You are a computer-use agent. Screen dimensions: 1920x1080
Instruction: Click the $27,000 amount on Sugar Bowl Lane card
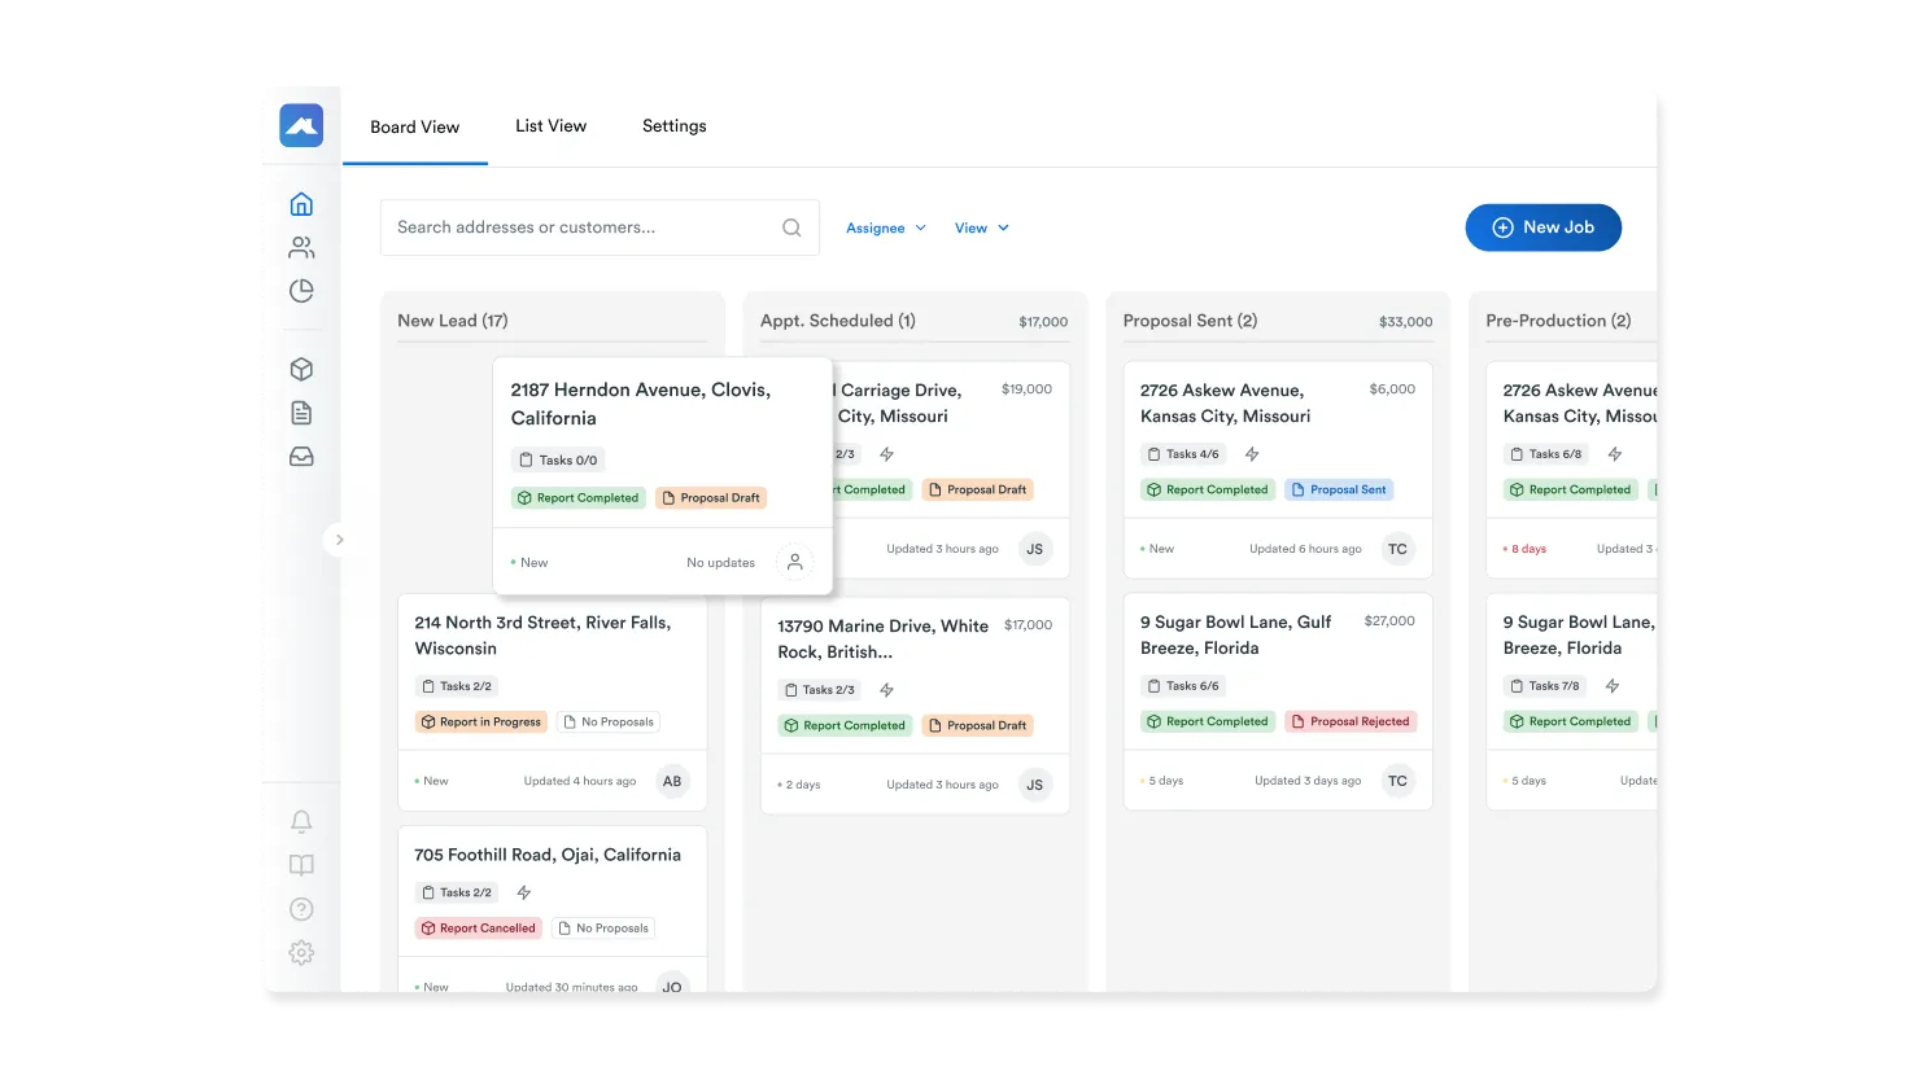tap(1389, 621)
